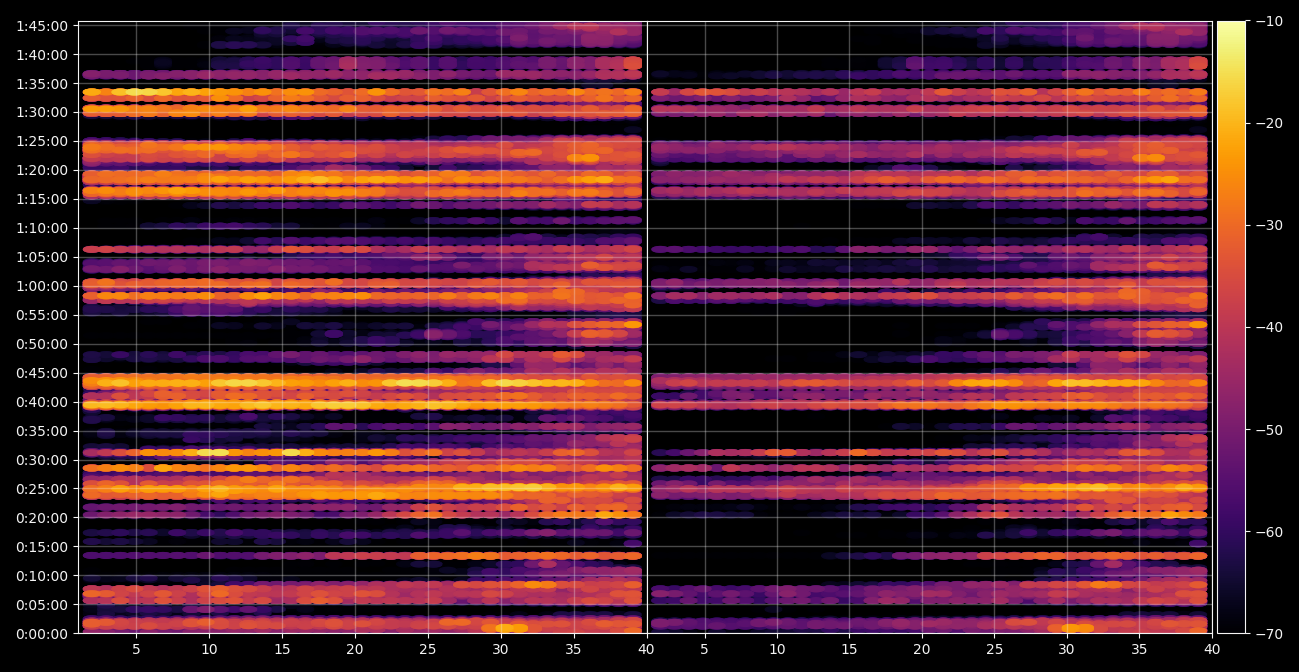Select the −60 colorbar value
The image size is (1299, 672).
[1270, 531]
